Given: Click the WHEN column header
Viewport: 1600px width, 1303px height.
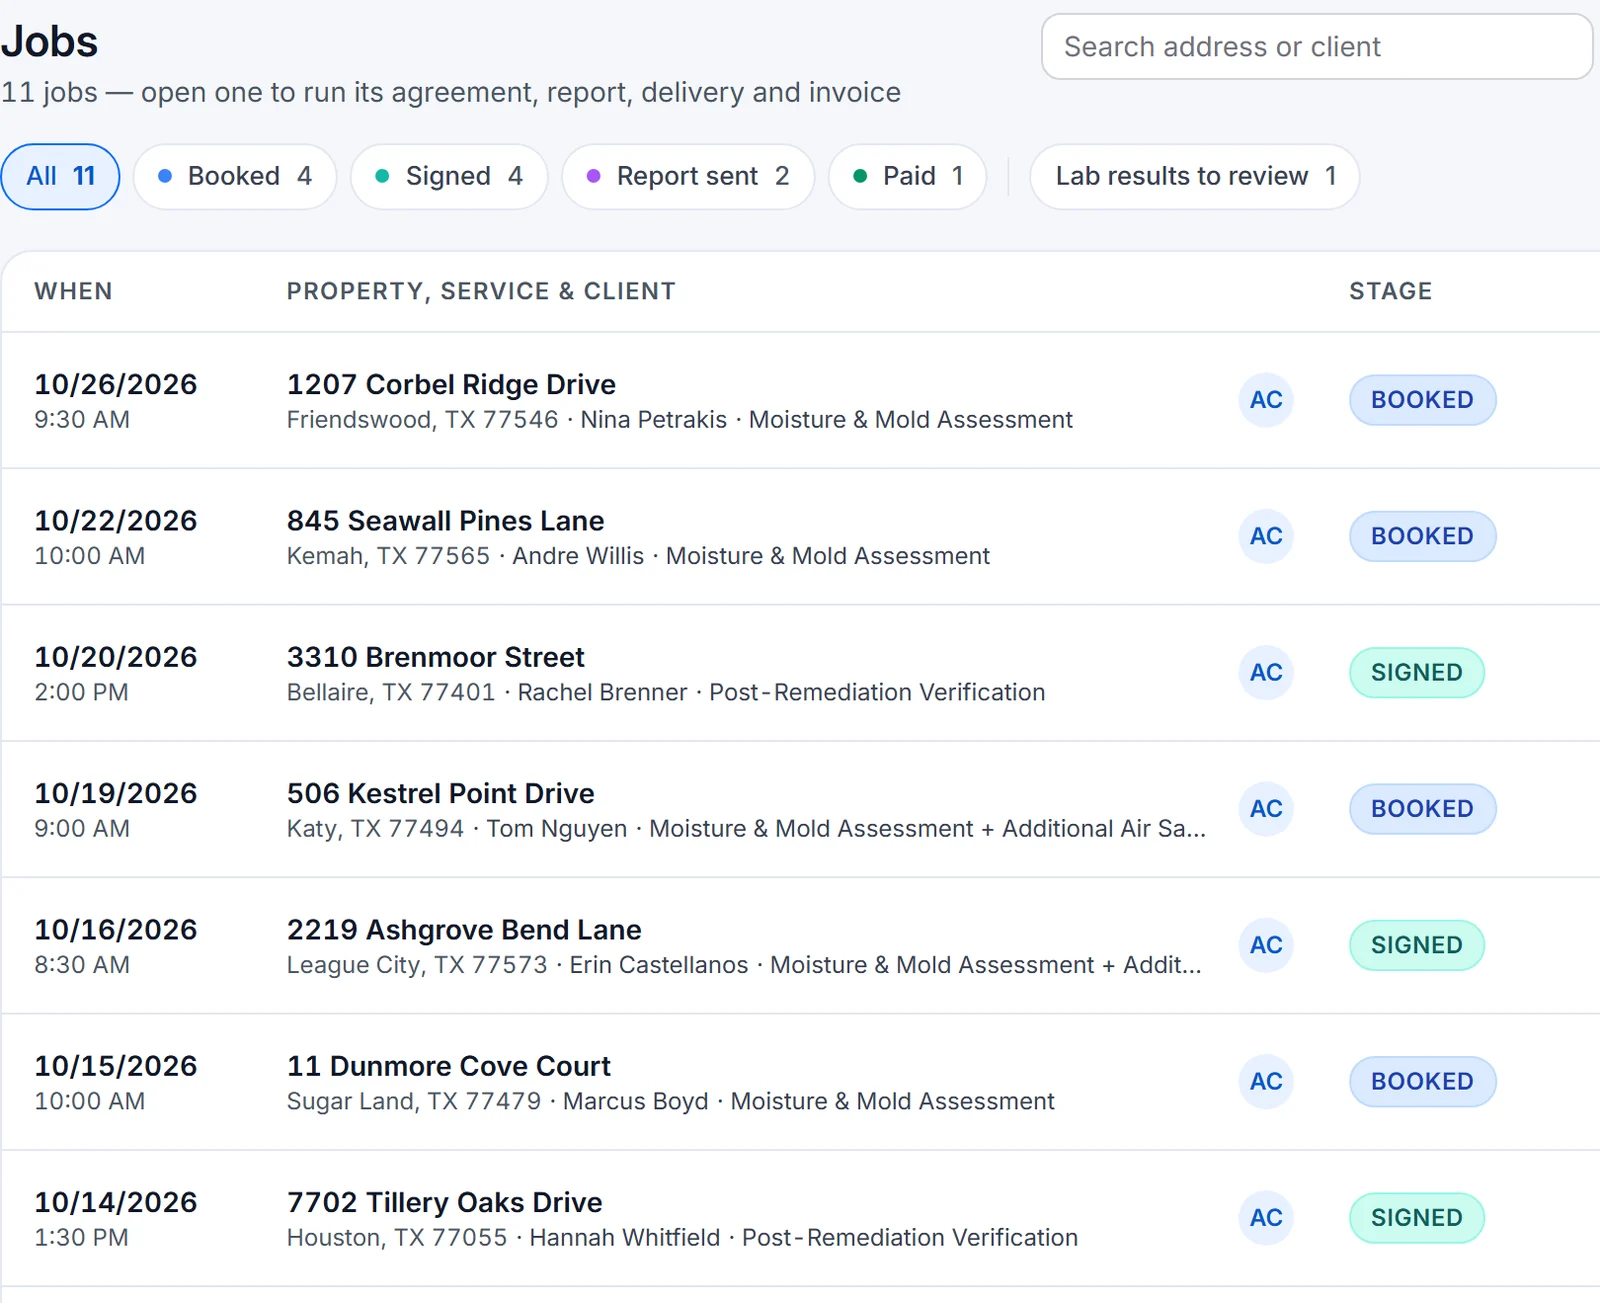Looking at the screenshot, I should point(73,292).
